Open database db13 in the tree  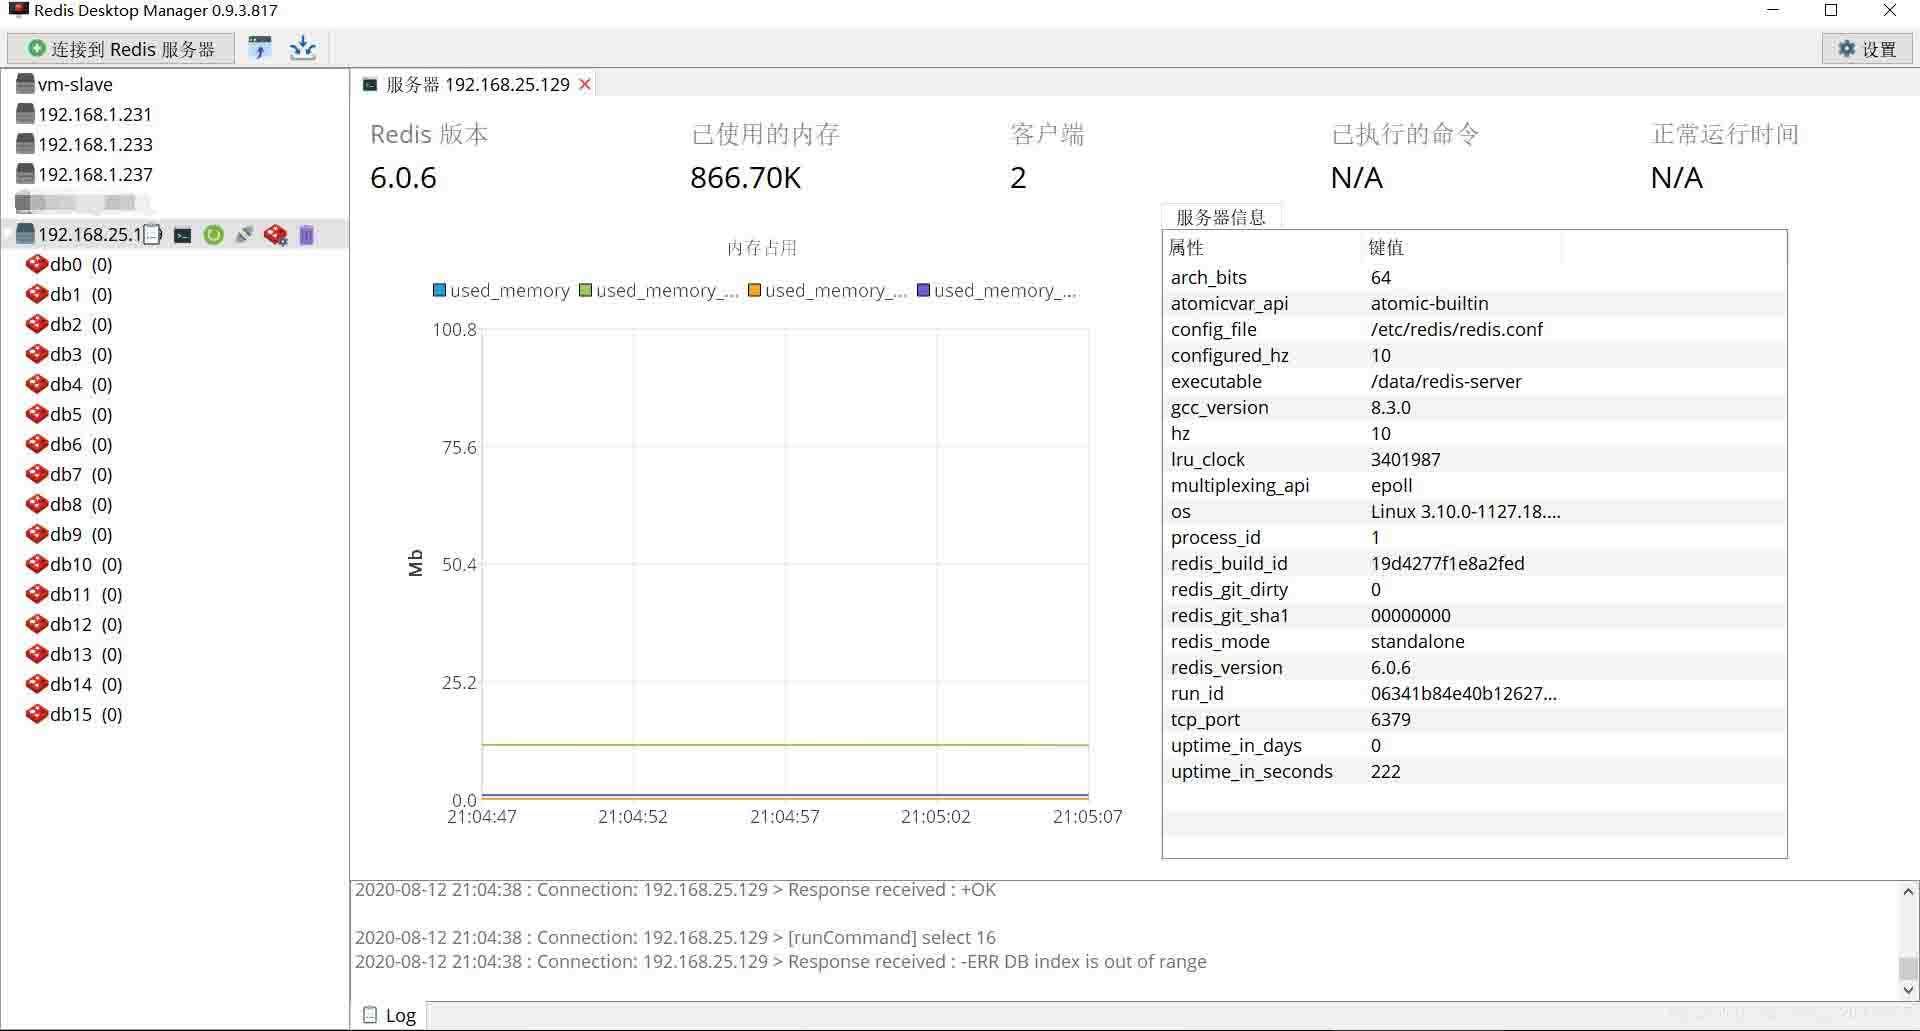click(74, 654)
